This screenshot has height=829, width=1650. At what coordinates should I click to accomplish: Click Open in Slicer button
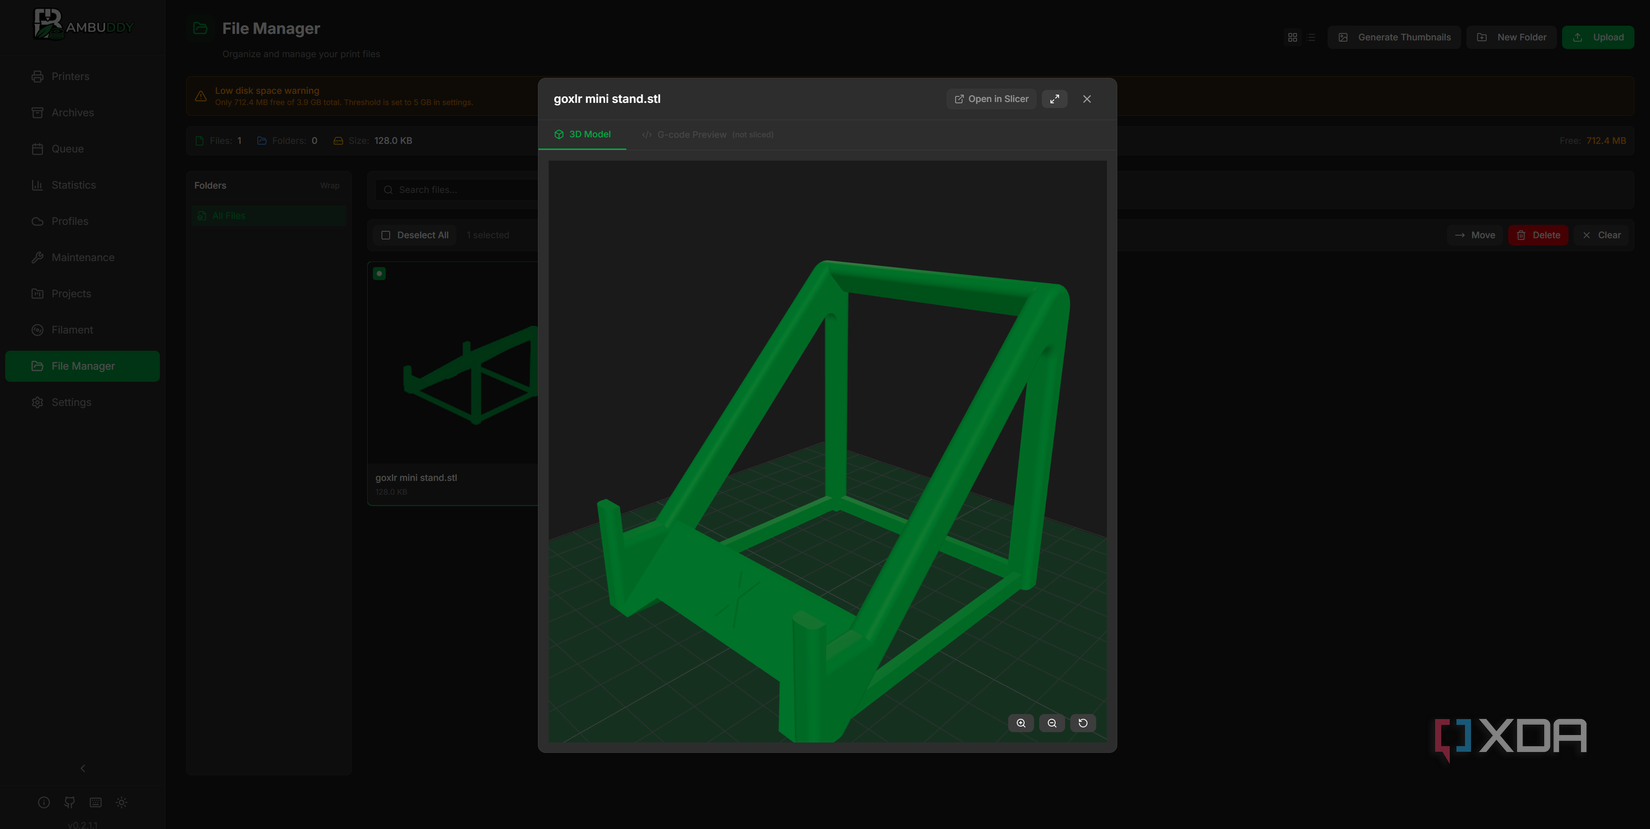pos(991,99)
